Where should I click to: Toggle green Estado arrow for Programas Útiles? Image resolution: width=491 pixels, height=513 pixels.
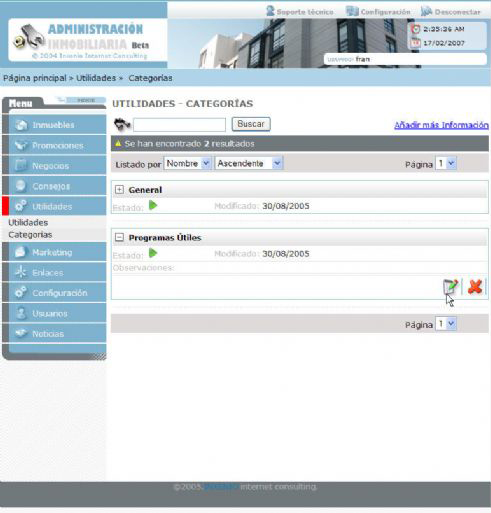click(153, 253)
